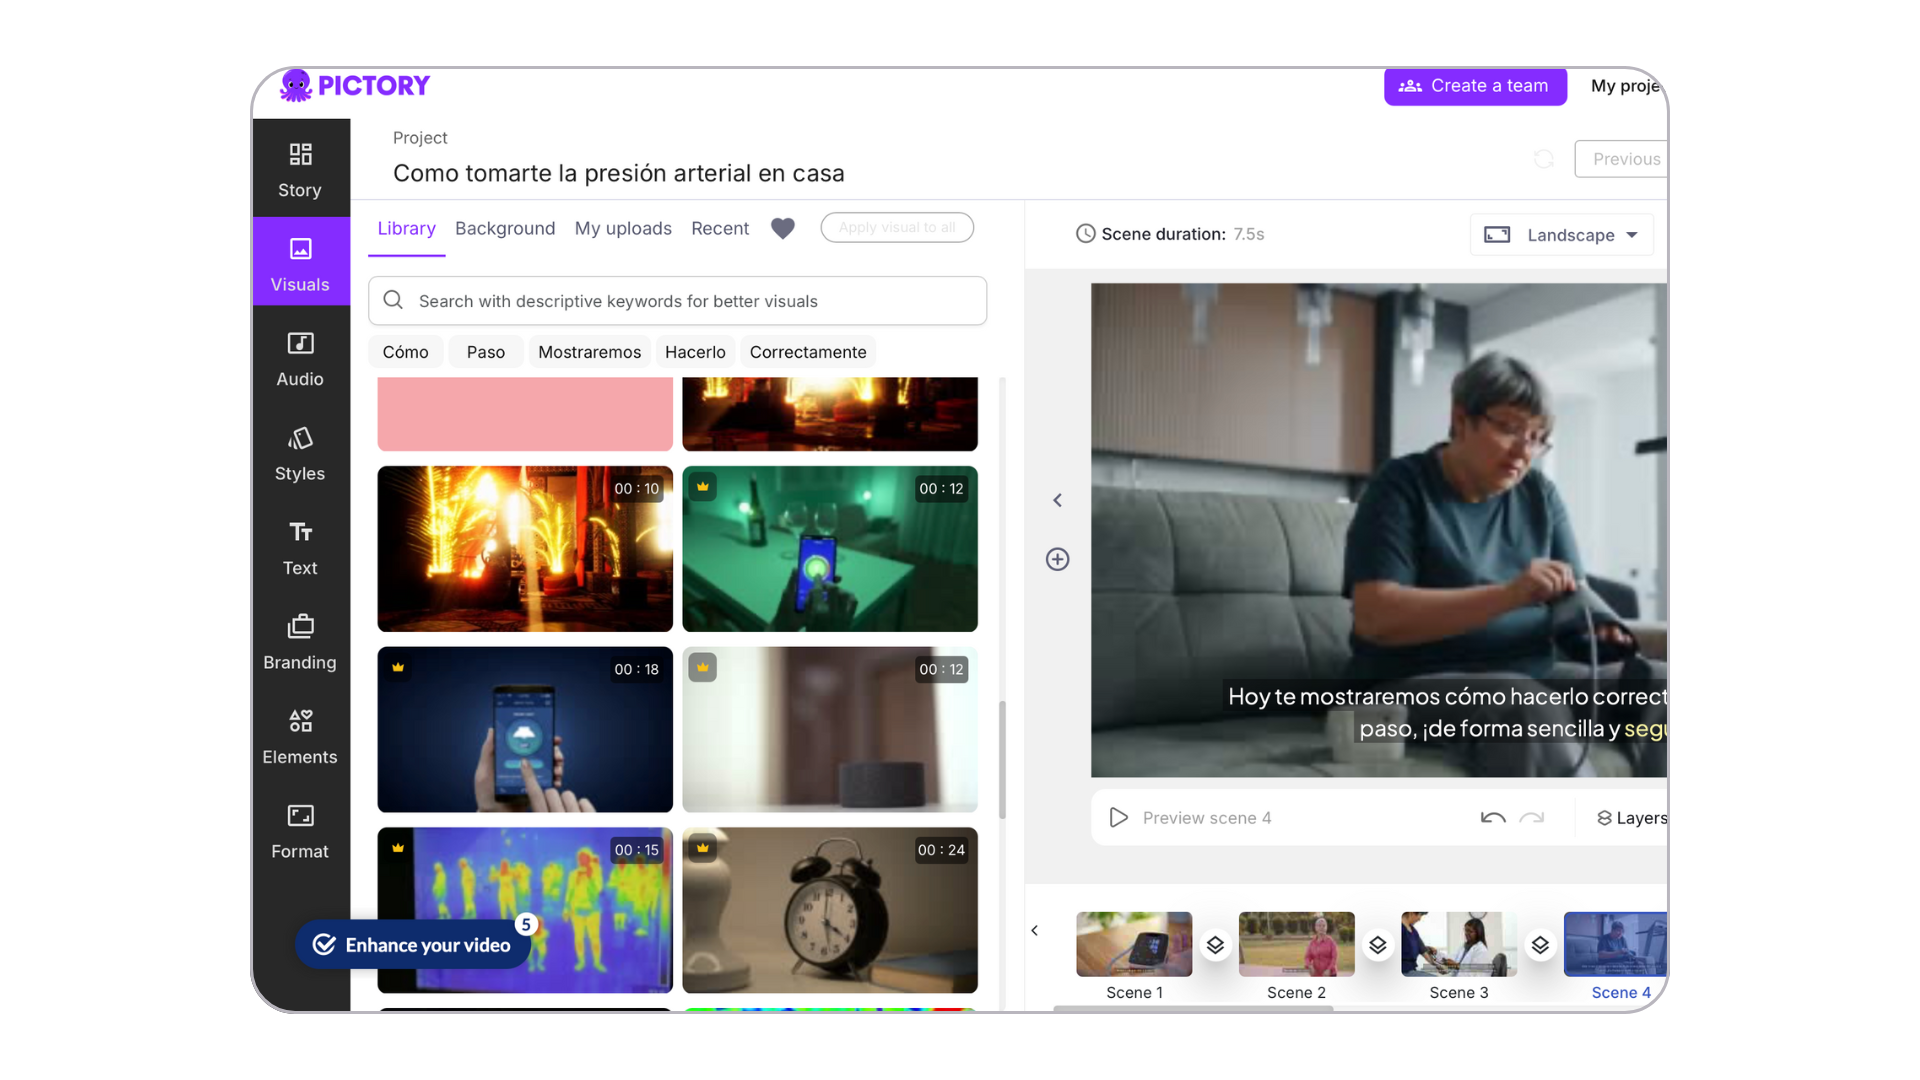Select the pink solid visual thumbnail
The image size is (1920, 1080).
[x=525, y=414]
